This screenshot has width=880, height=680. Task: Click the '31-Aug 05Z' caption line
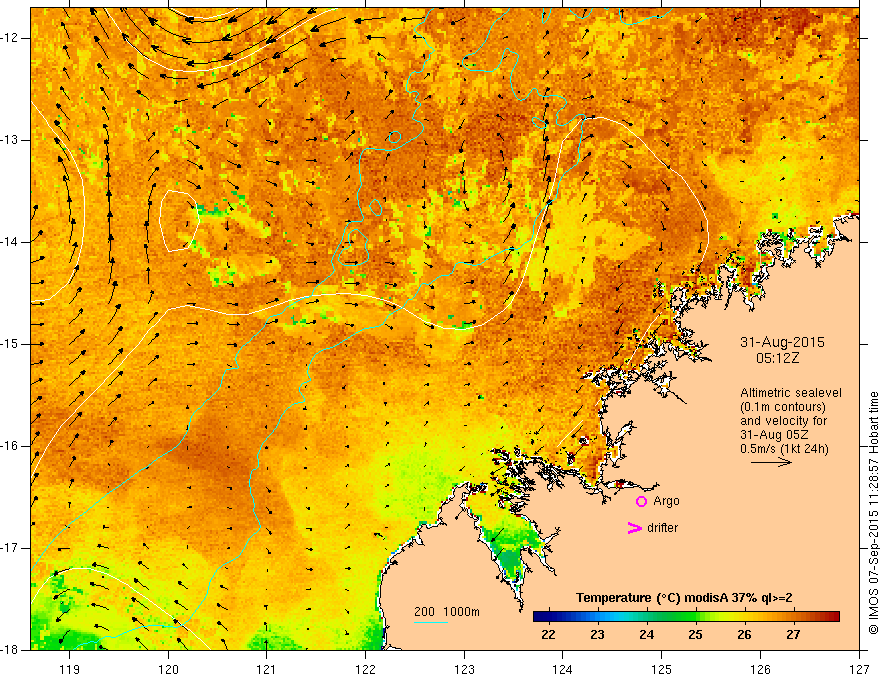[774, 435]
